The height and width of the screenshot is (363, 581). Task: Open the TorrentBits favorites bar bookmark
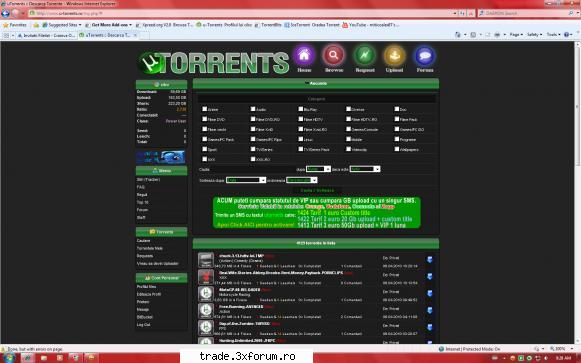(x=268, y=25)
